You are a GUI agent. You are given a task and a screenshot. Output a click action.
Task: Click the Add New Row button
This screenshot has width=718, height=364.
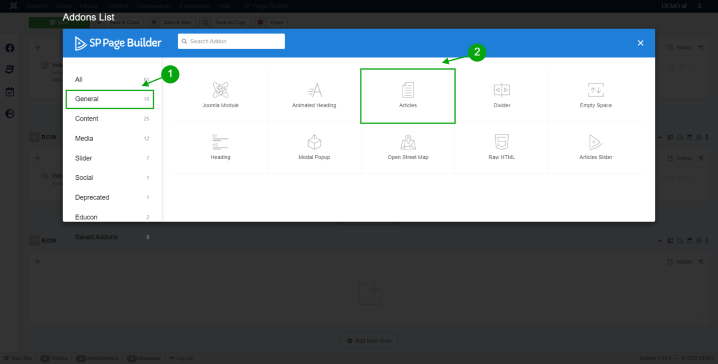point(369,341)
